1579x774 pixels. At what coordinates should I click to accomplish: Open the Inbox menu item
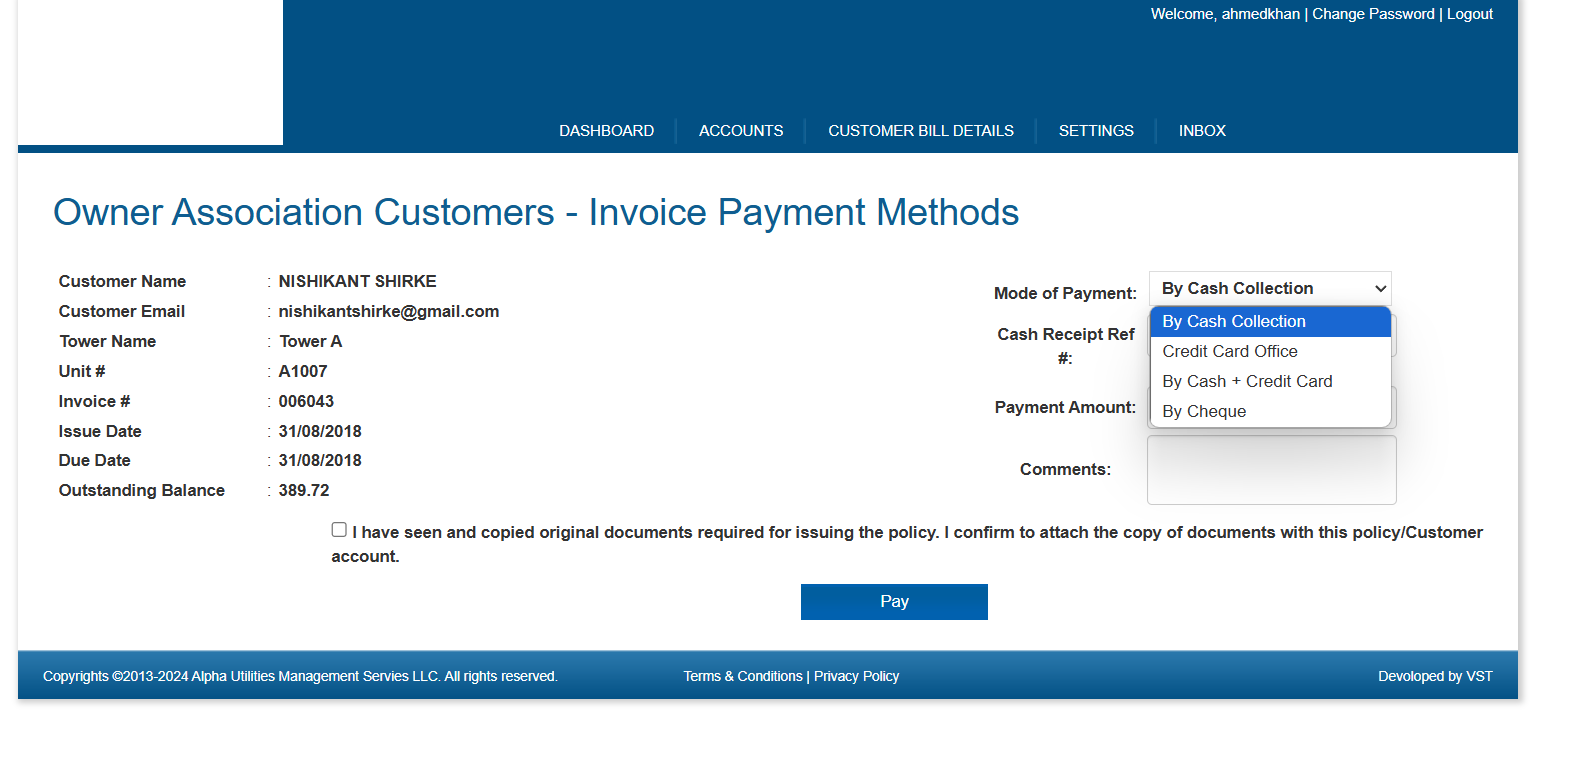(1201, 131)
